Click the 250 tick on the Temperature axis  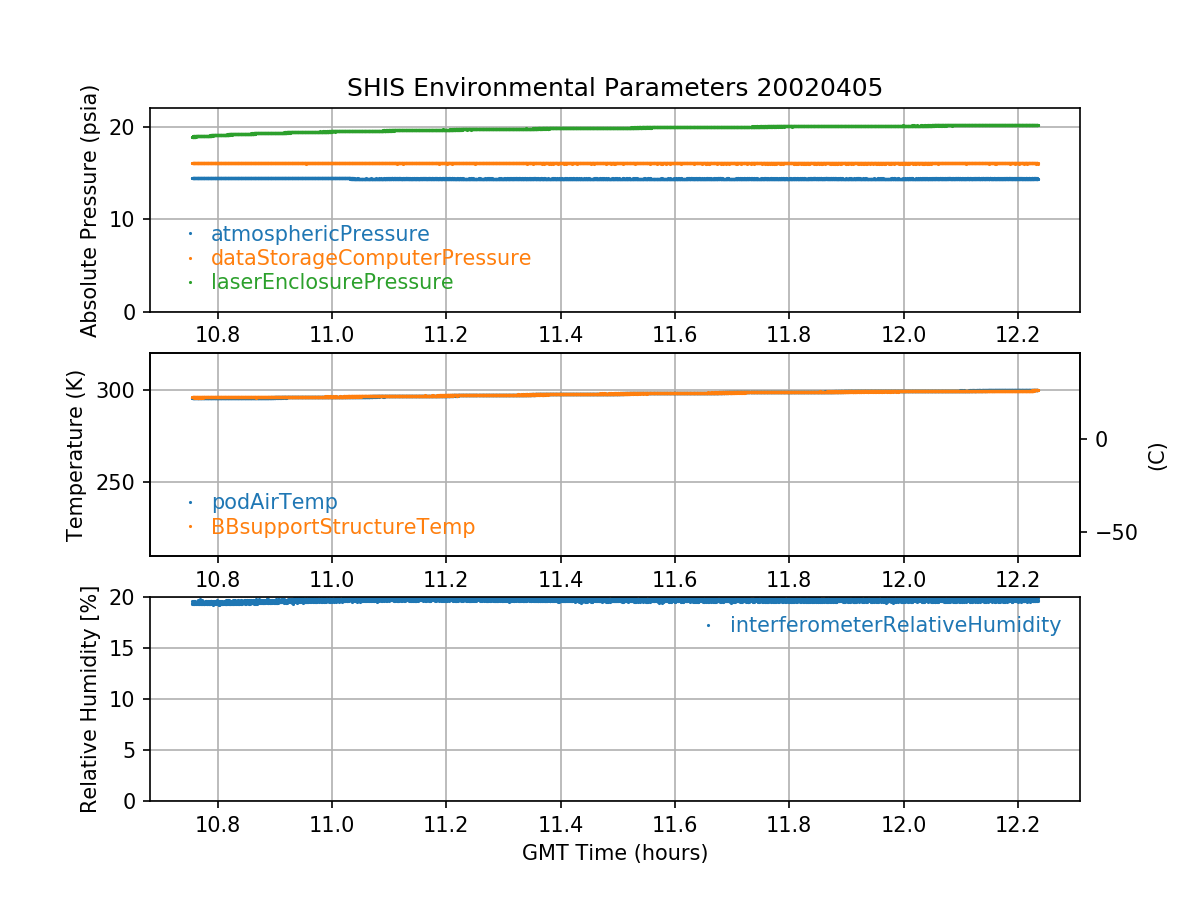click(122, 483)
